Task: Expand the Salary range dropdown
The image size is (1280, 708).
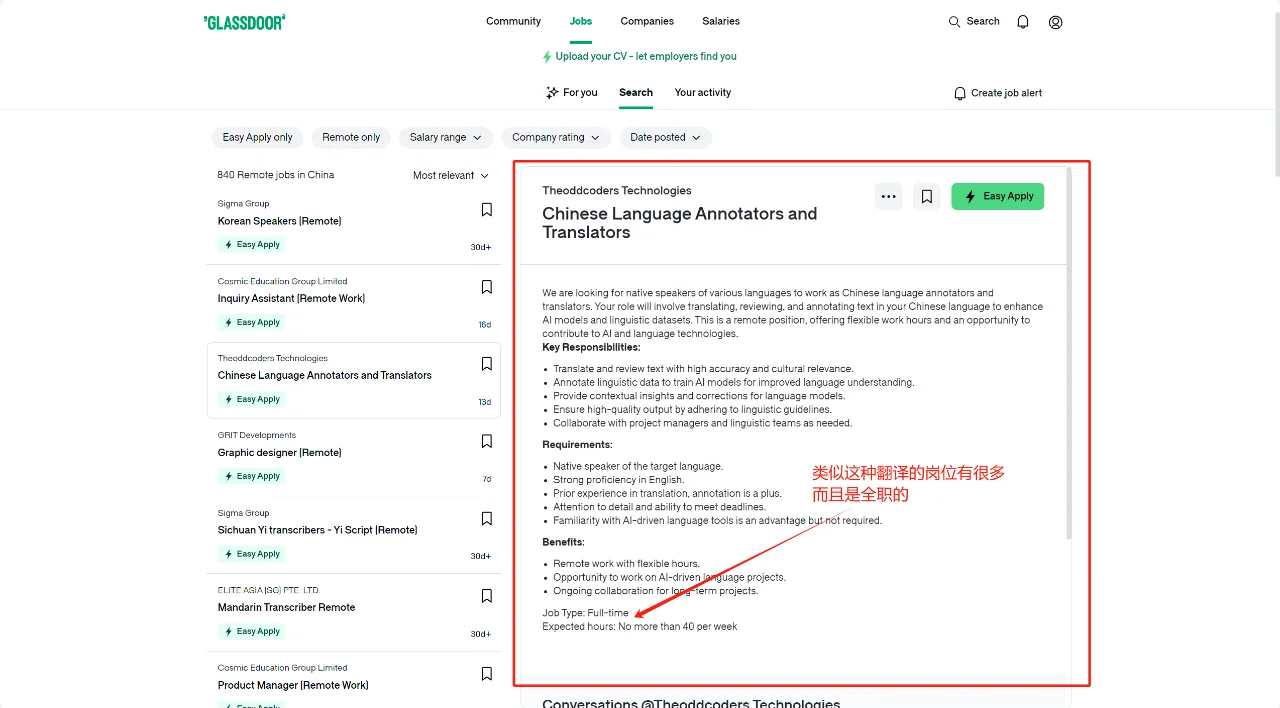Action: tap(445, 138)
